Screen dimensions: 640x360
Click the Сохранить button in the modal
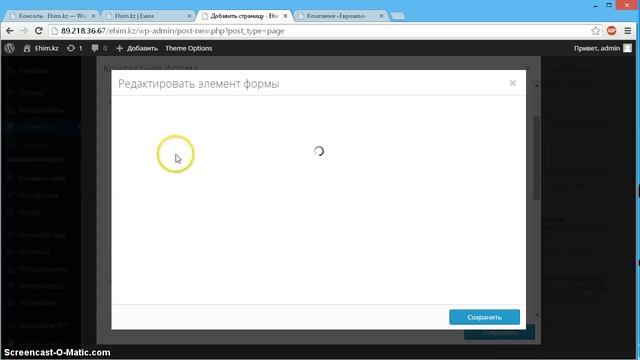coord(484,317)
